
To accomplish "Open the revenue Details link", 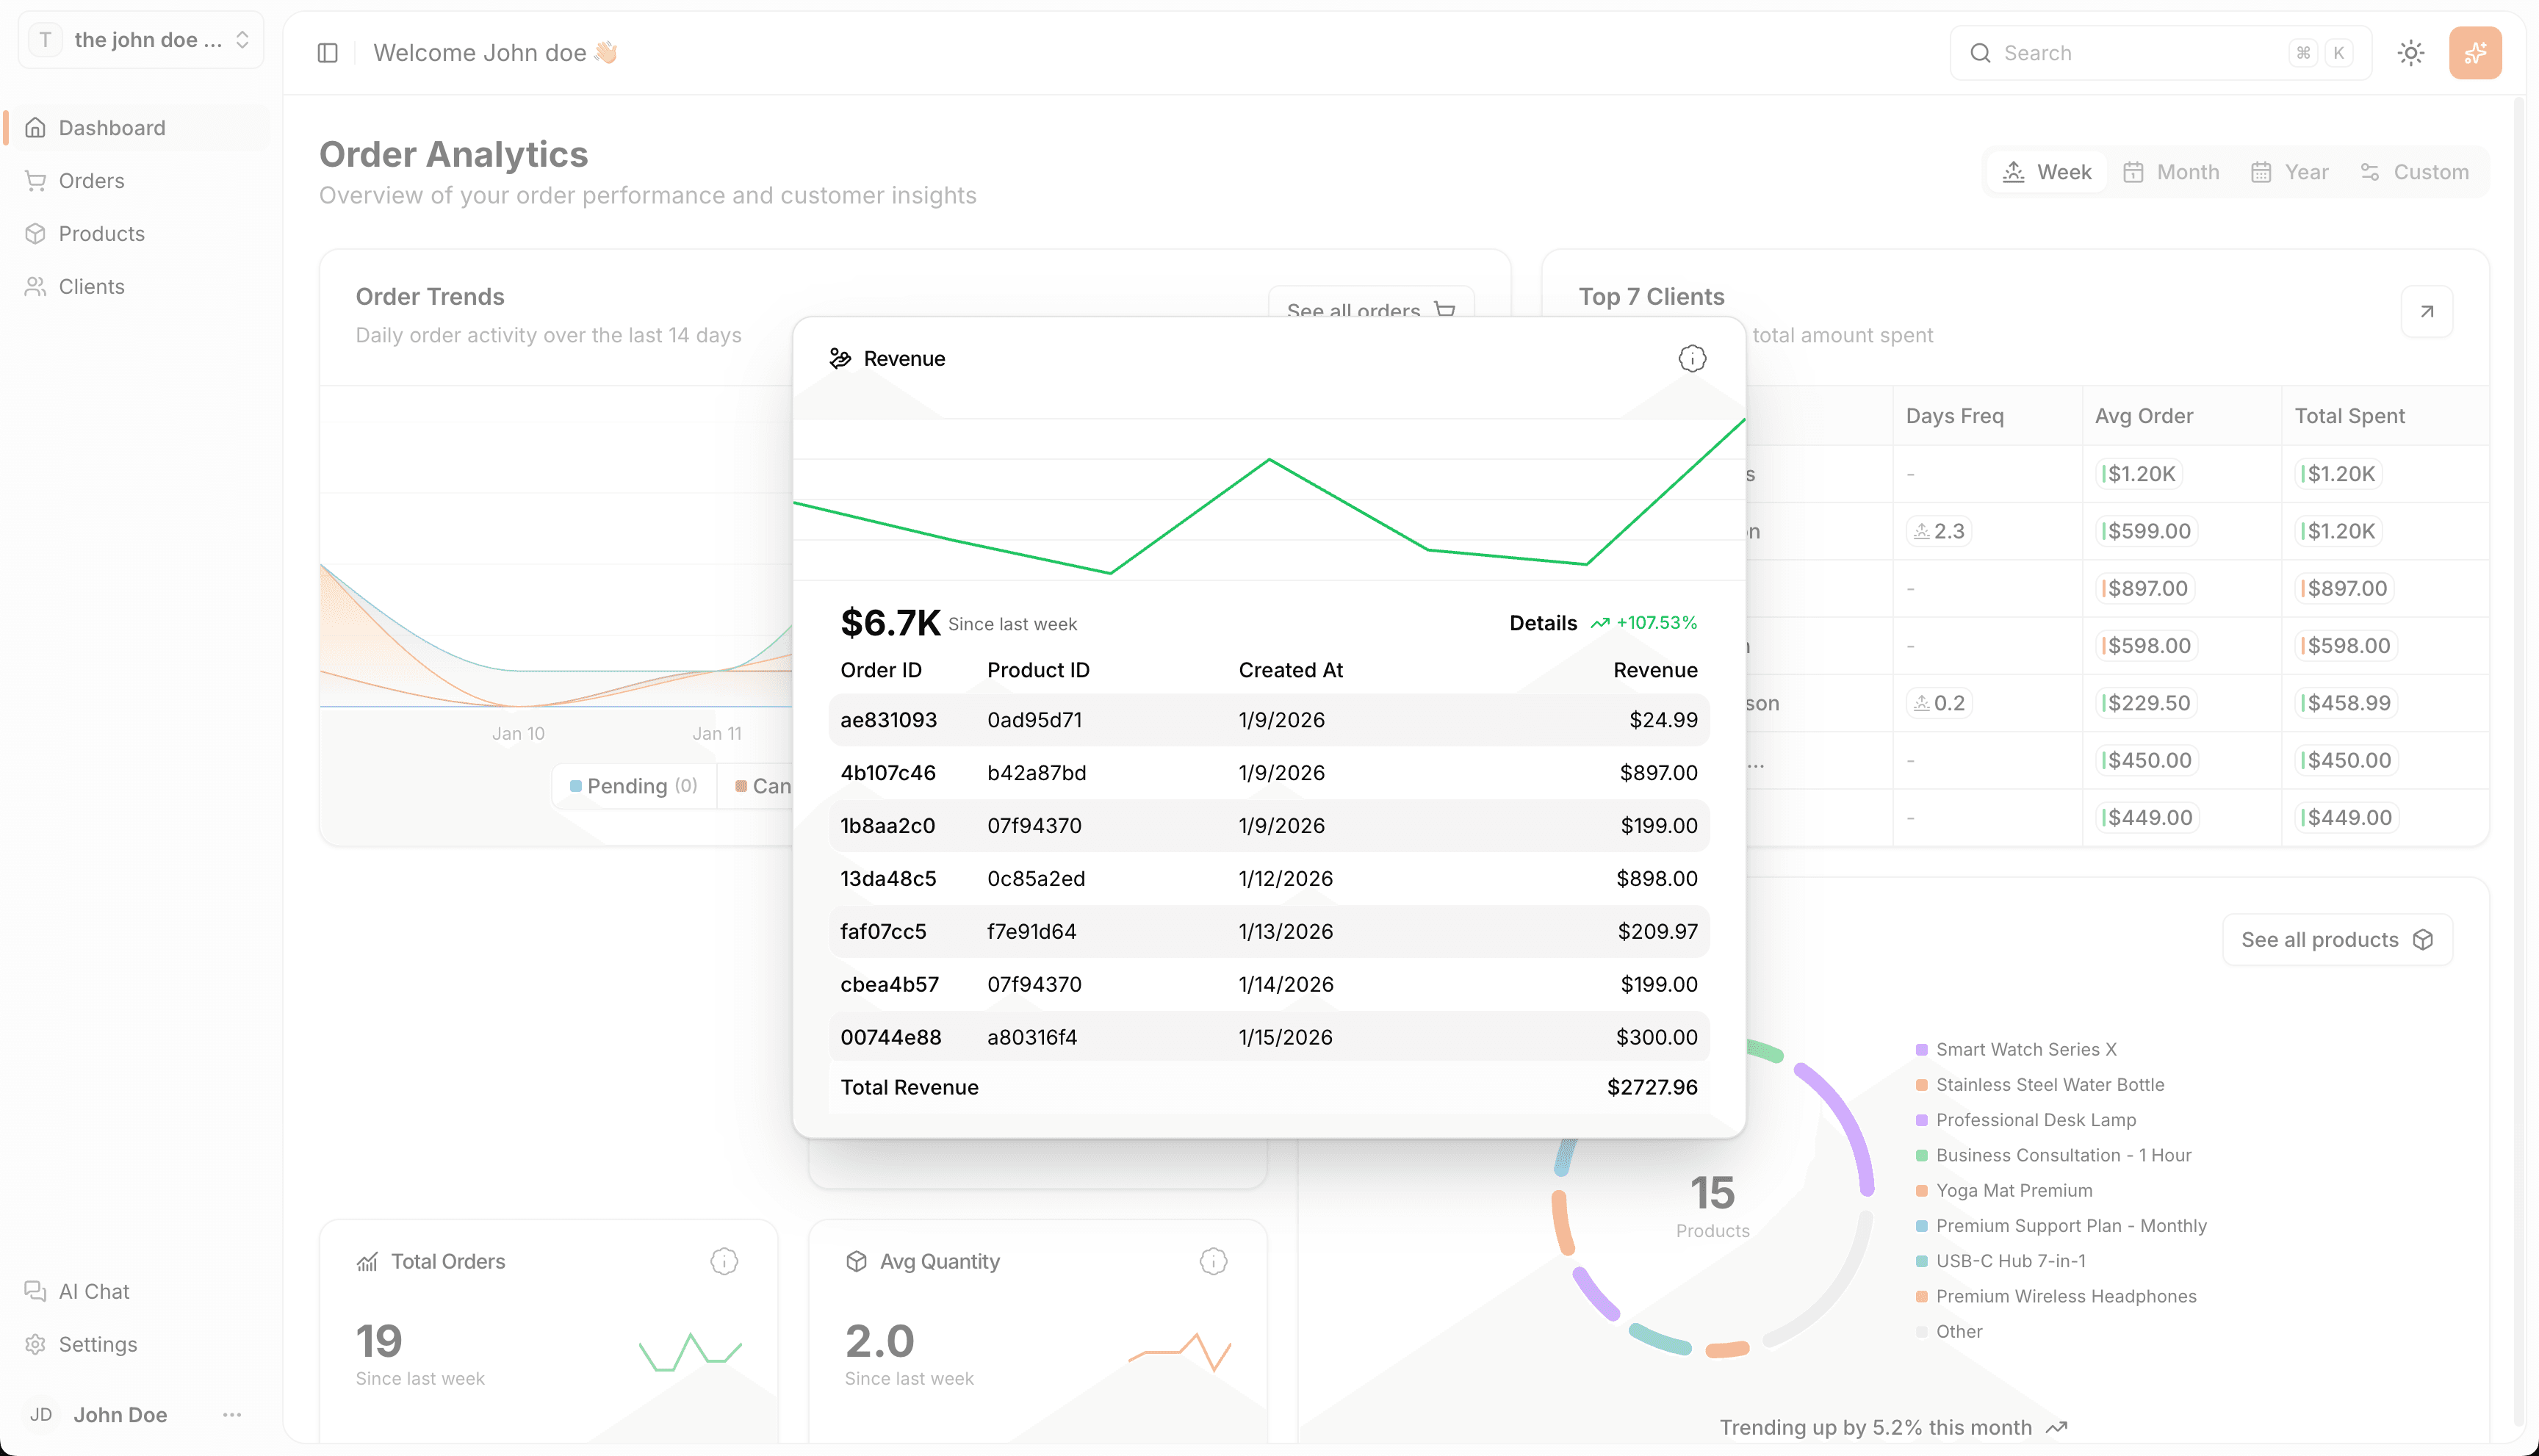I will point(1542,622).
